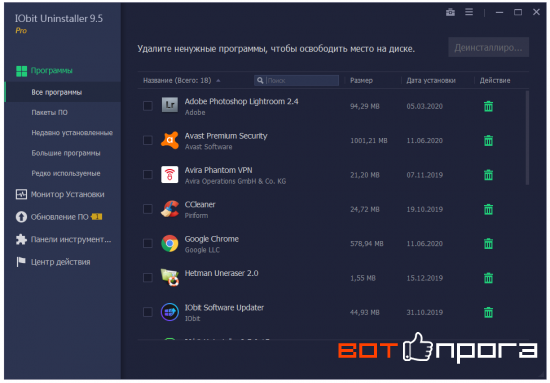Screen dimensions: 550x383
Task: Tick the Avast Premium Security checkbox
Action: [148, 140]
